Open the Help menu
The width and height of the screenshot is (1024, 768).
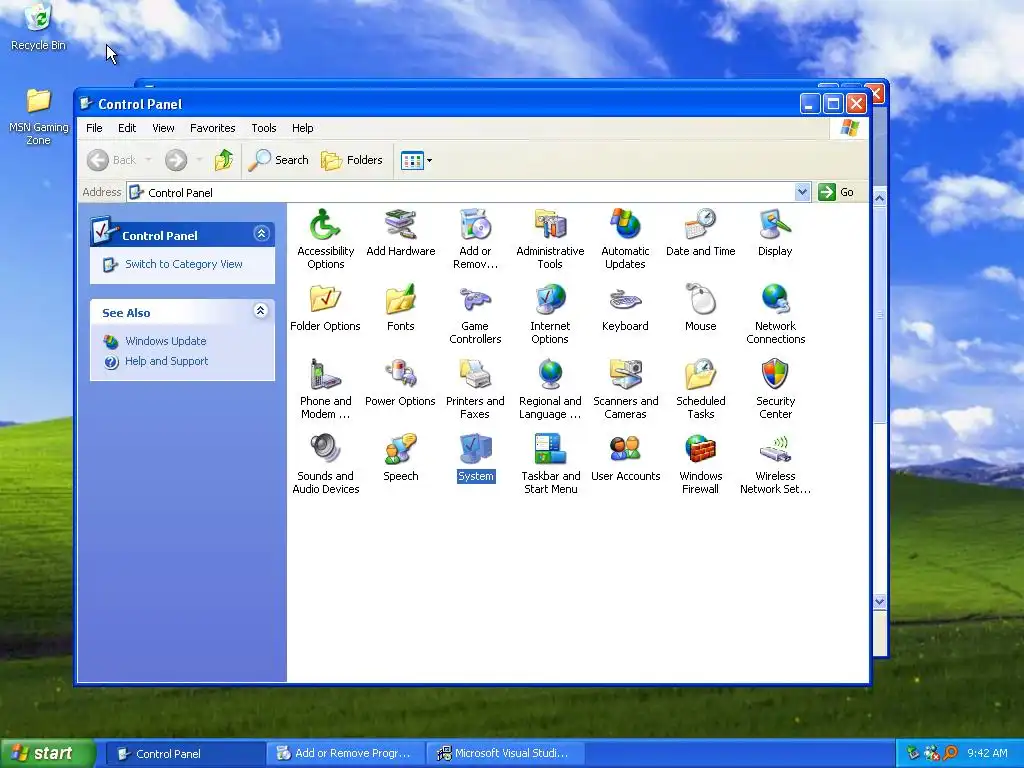[x=302, y=128]
